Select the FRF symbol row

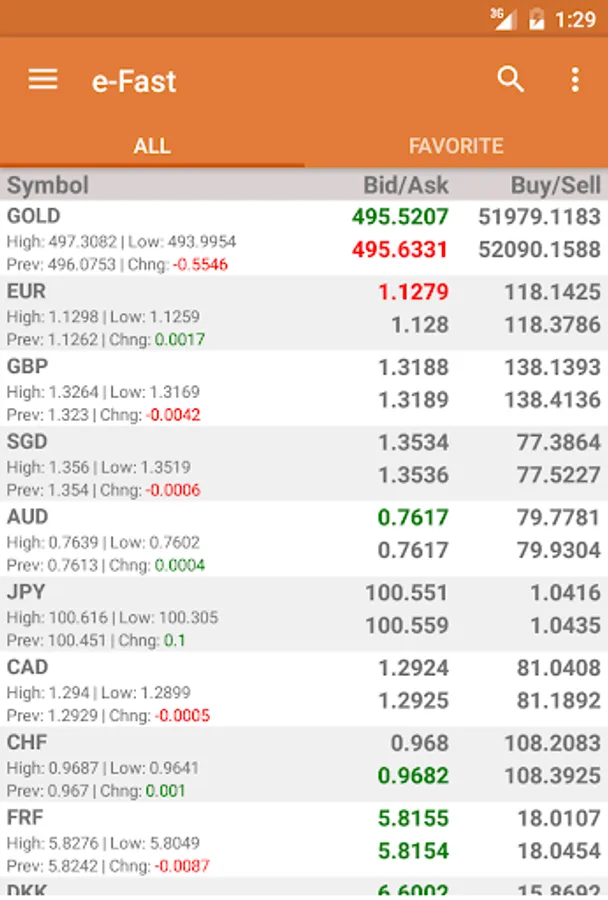pyautogui.click(x=25, y=817)
